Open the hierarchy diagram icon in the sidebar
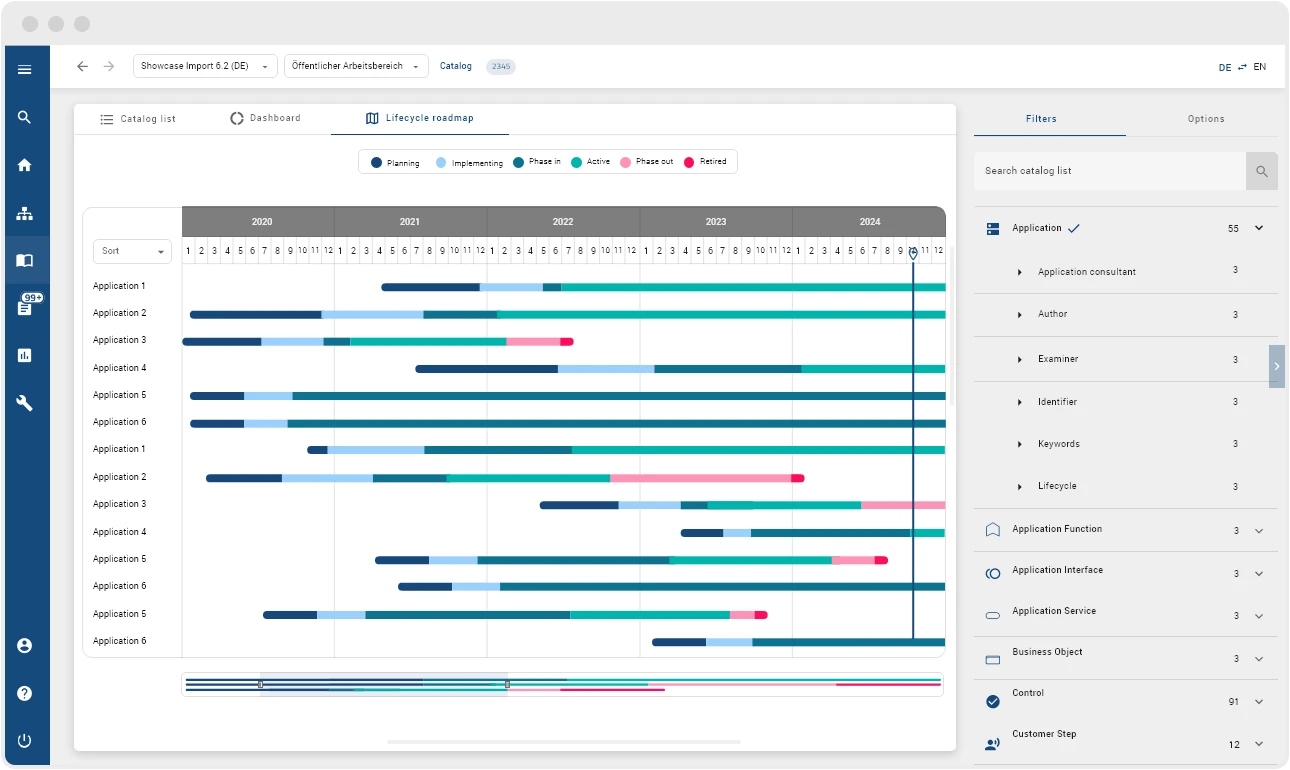 [25, 213]
